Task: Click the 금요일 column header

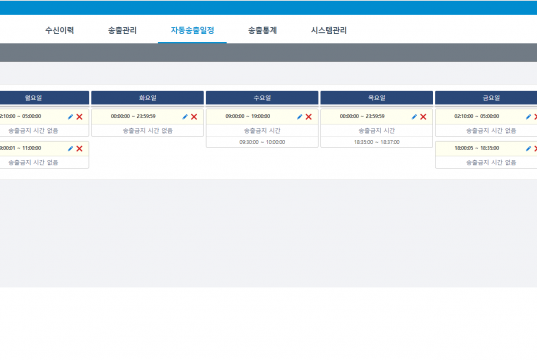Action: (486, 98)
